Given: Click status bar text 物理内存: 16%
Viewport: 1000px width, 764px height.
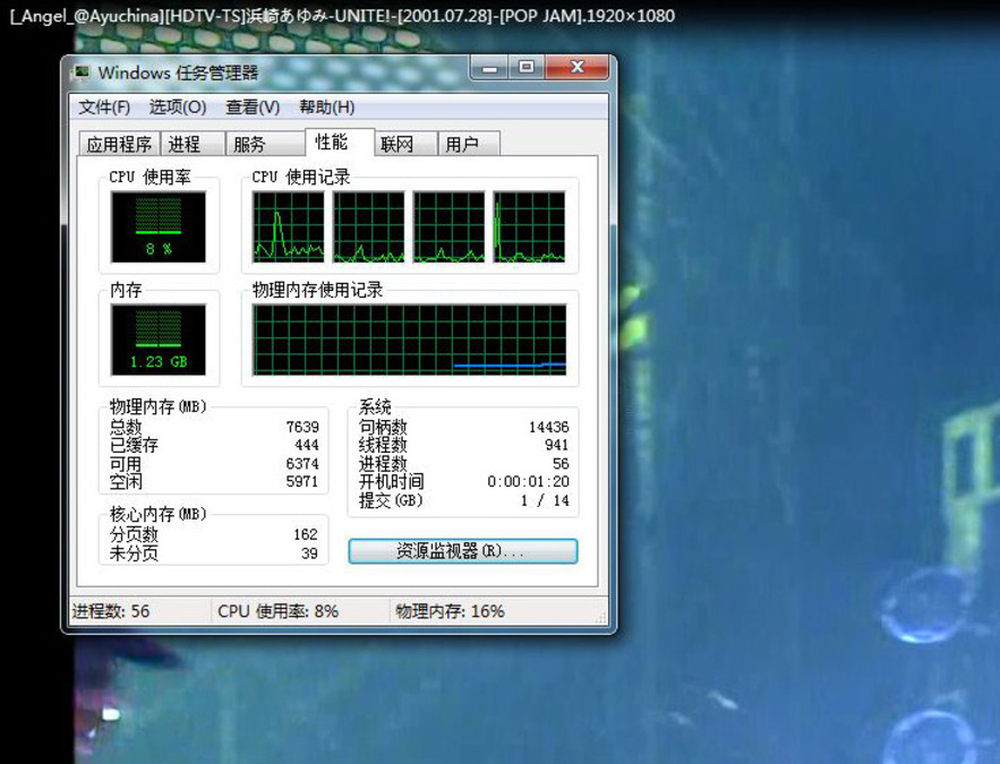Looking at the screenshot, I should pyautogui.click(x=450, y=612).
